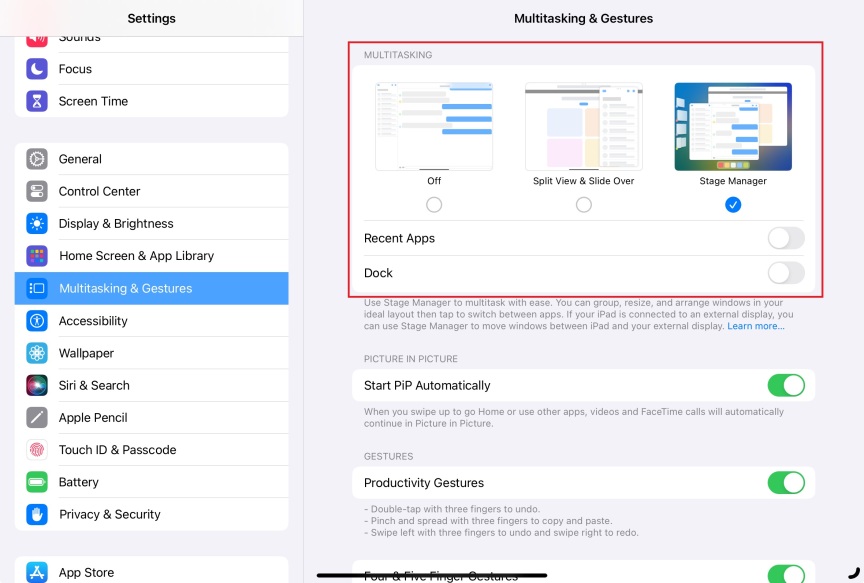Open Privacy & Security settings
The width and height of the screenshot is (864, 583).
pos(109,515)
